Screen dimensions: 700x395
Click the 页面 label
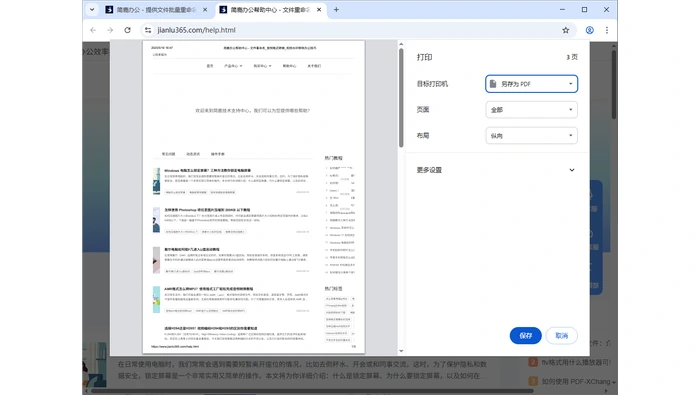423,110
